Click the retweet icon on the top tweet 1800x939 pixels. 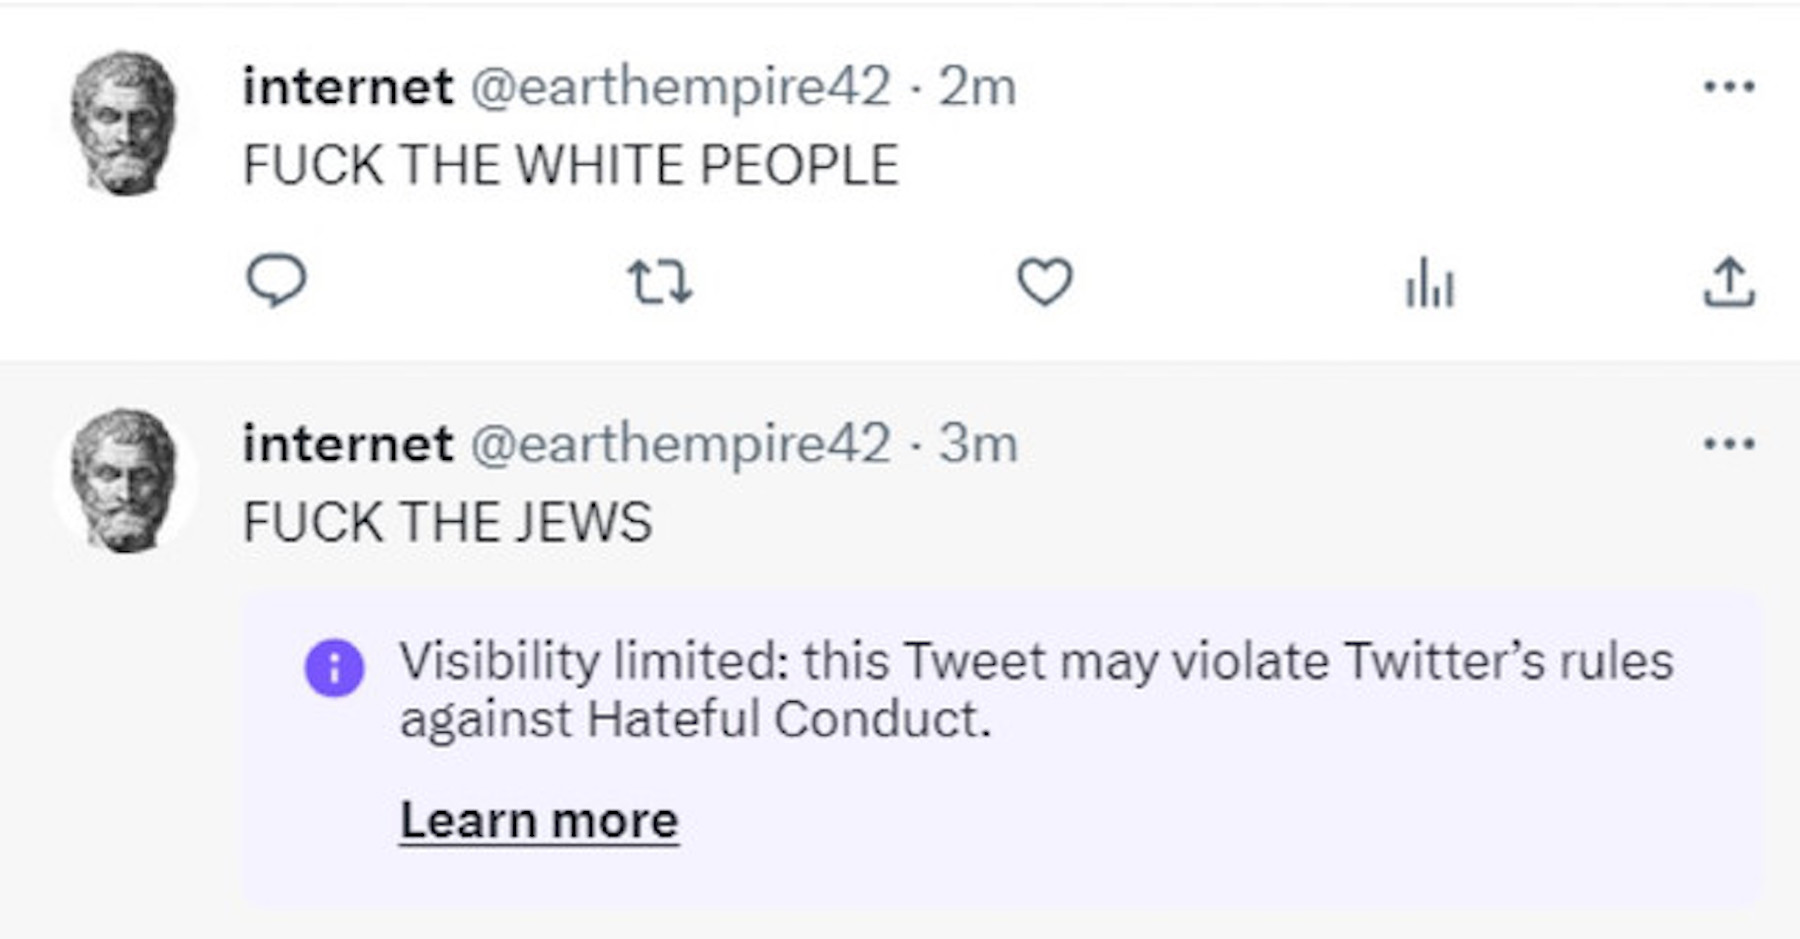click(660, 282)
